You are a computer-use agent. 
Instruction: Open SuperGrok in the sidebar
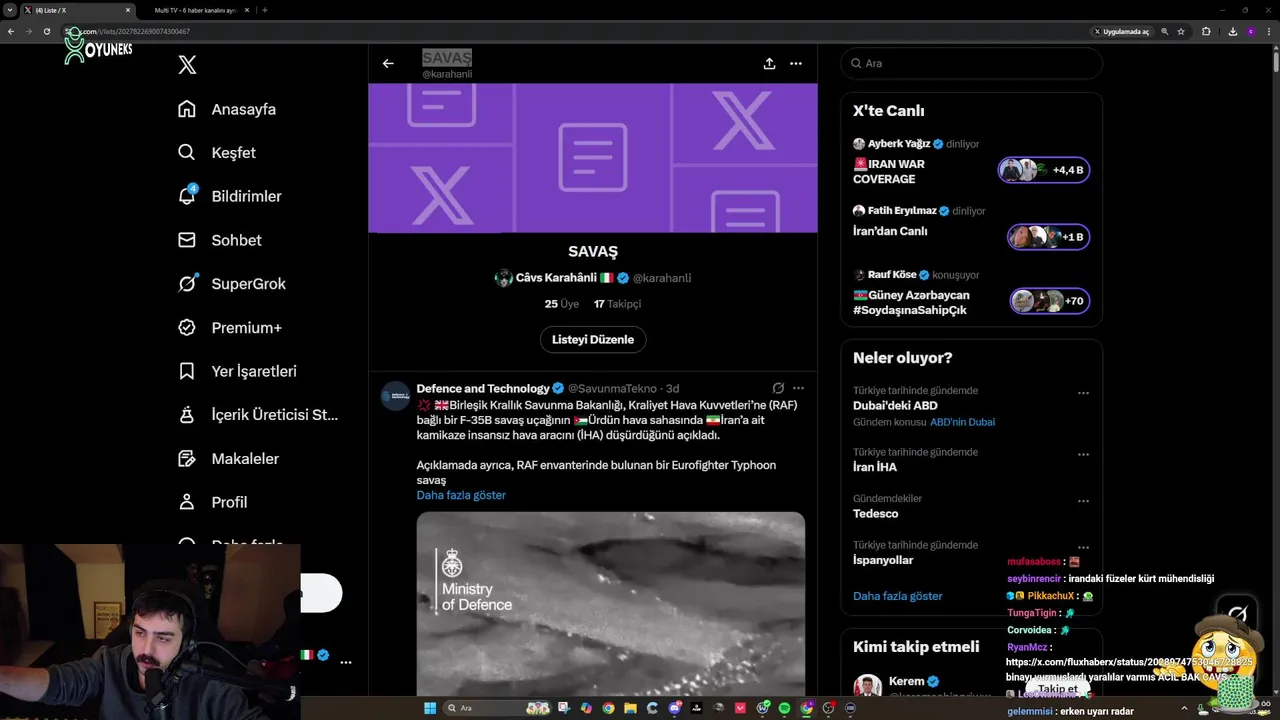231,284
